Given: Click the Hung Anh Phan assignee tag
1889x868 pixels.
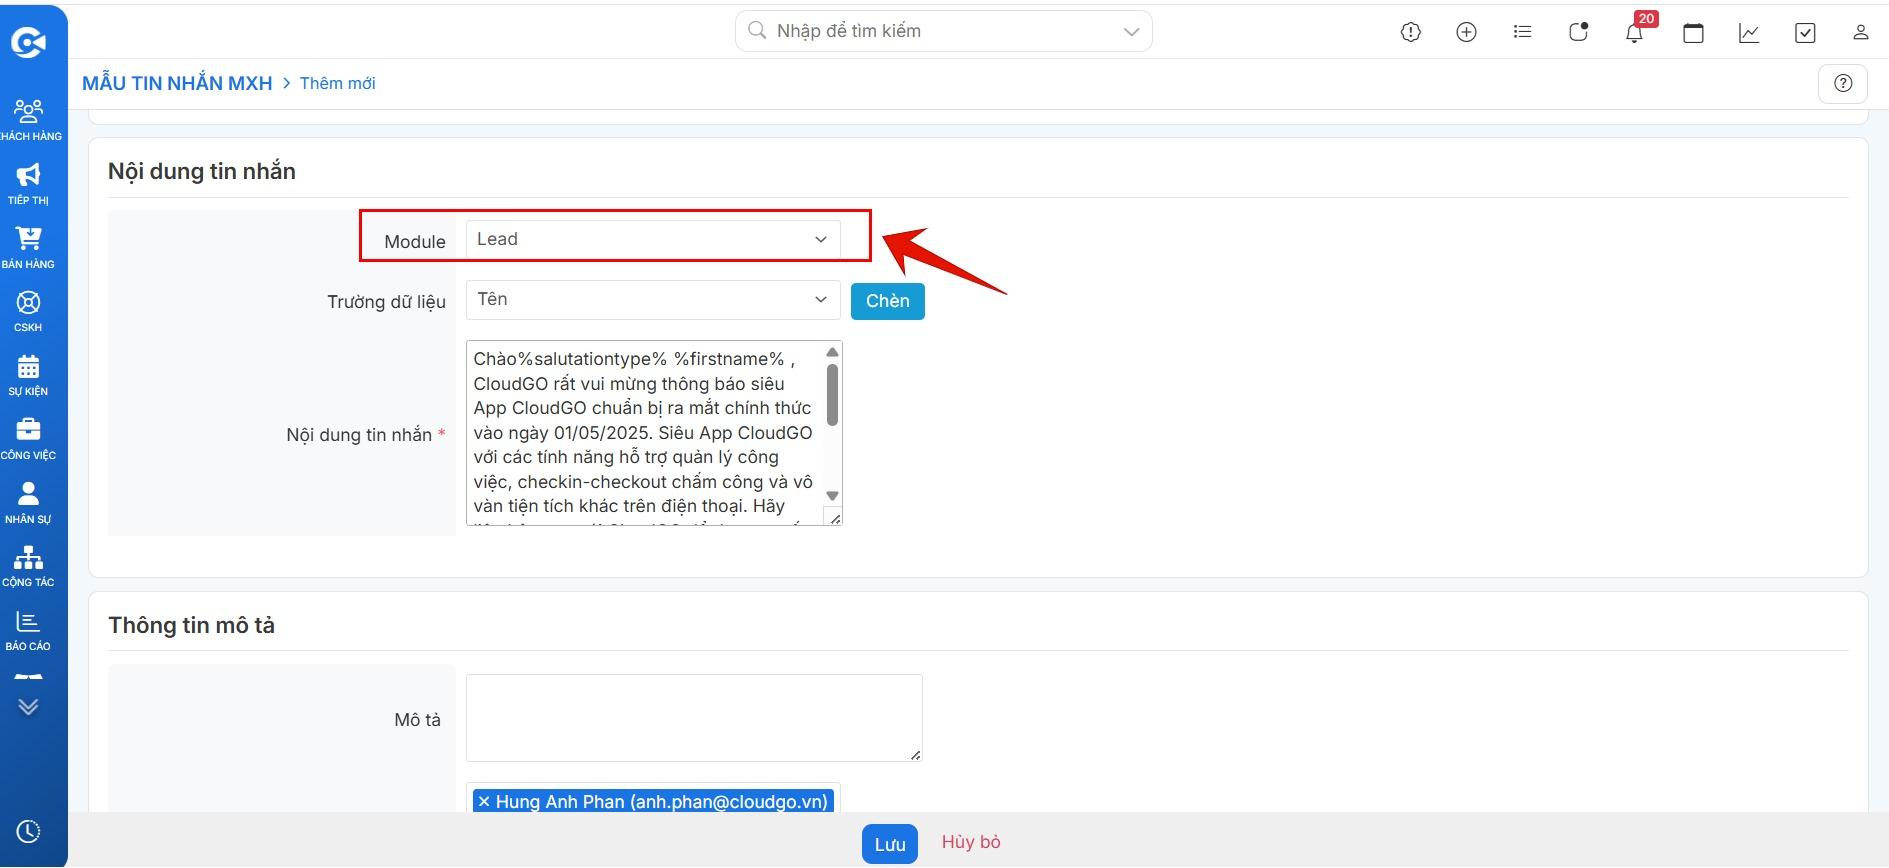Looking at the screenshot, I should pyautogui.click(x=653, y=801).
